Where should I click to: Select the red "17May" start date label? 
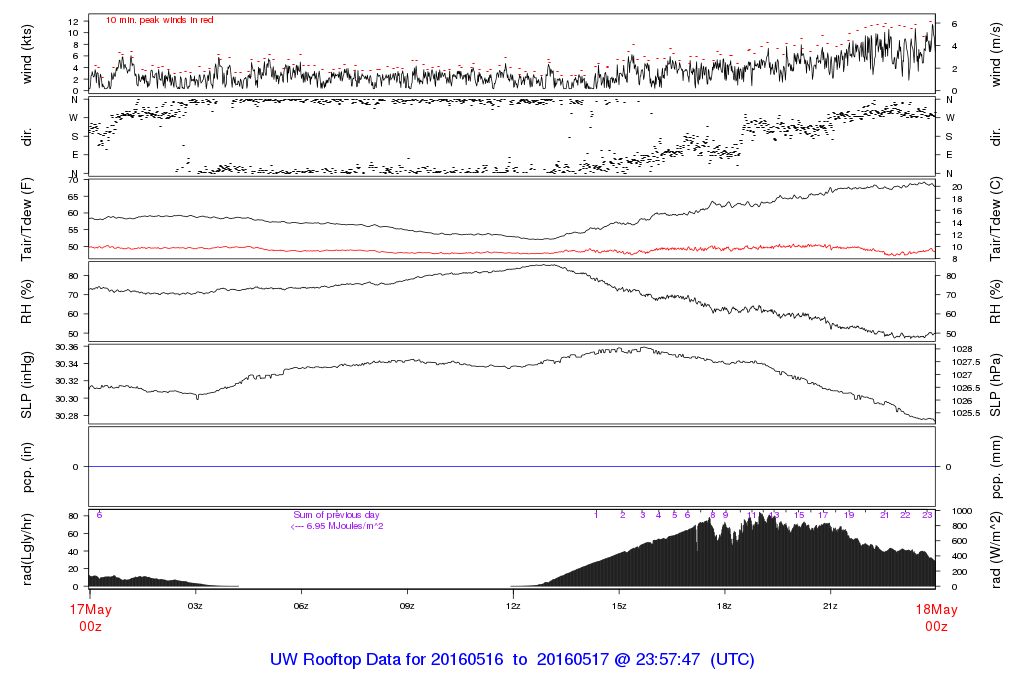91,609
